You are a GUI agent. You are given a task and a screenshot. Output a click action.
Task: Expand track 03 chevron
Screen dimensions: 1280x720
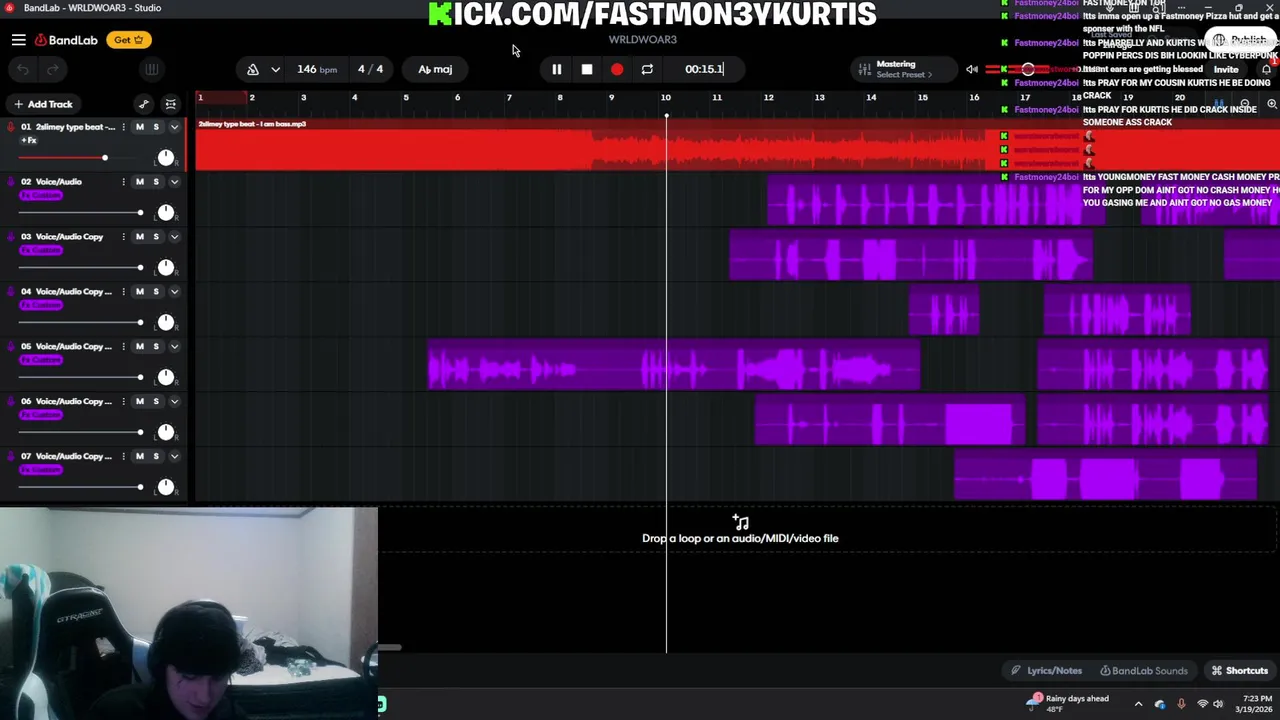click(174, 237)
